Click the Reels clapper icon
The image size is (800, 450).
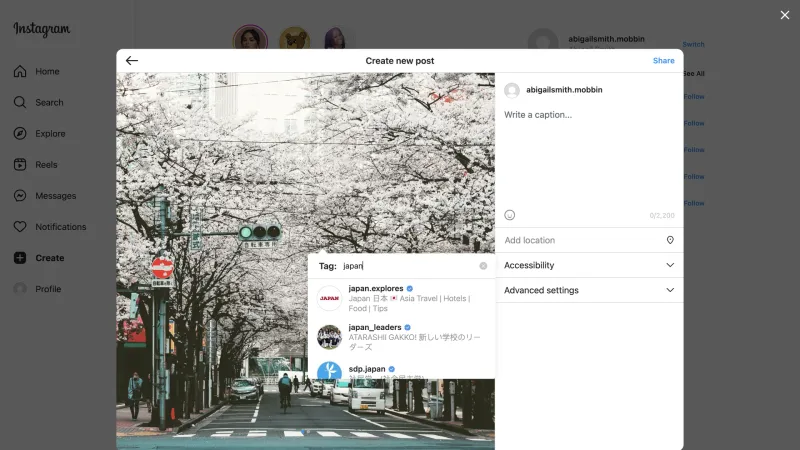coord(20,165)
